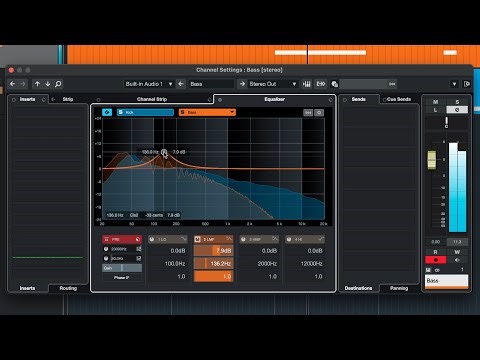Click the toolbar icon right of channel link
Screen dimensions: 480x360
[x=335, y=84]
